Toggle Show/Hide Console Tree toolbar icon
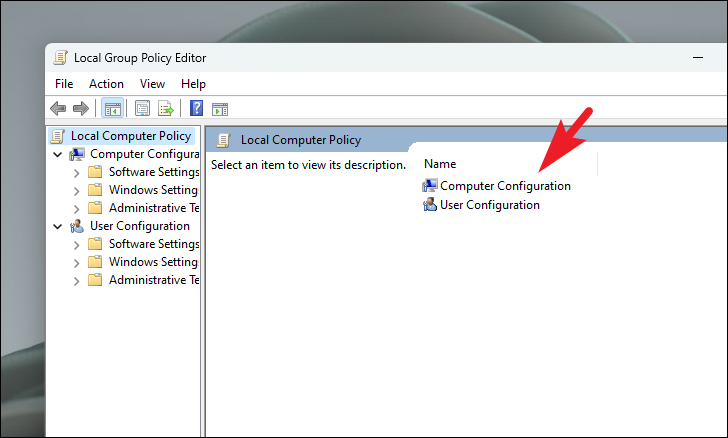 pos(112,109)
